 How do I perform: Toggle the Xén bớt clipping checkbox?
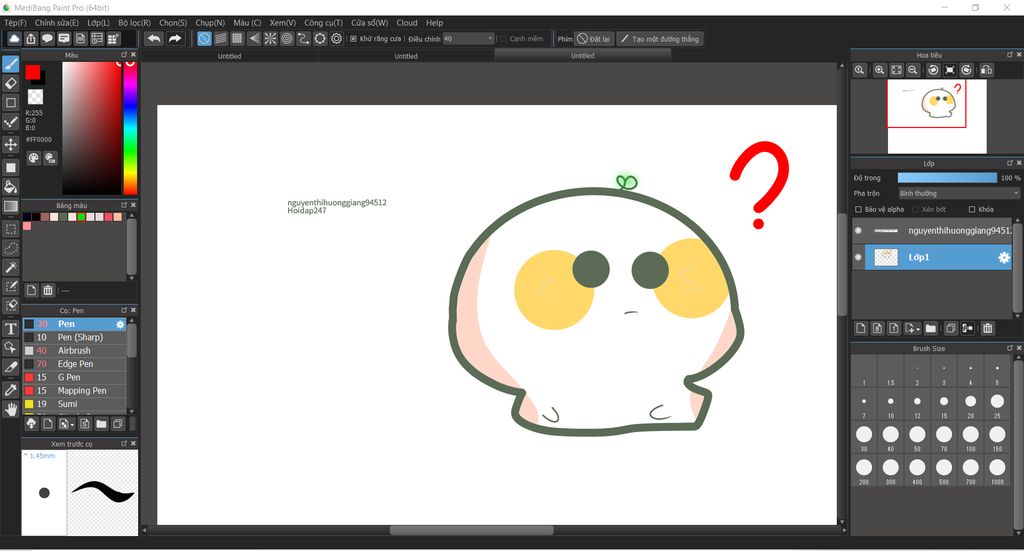click(x=916, y=210)
